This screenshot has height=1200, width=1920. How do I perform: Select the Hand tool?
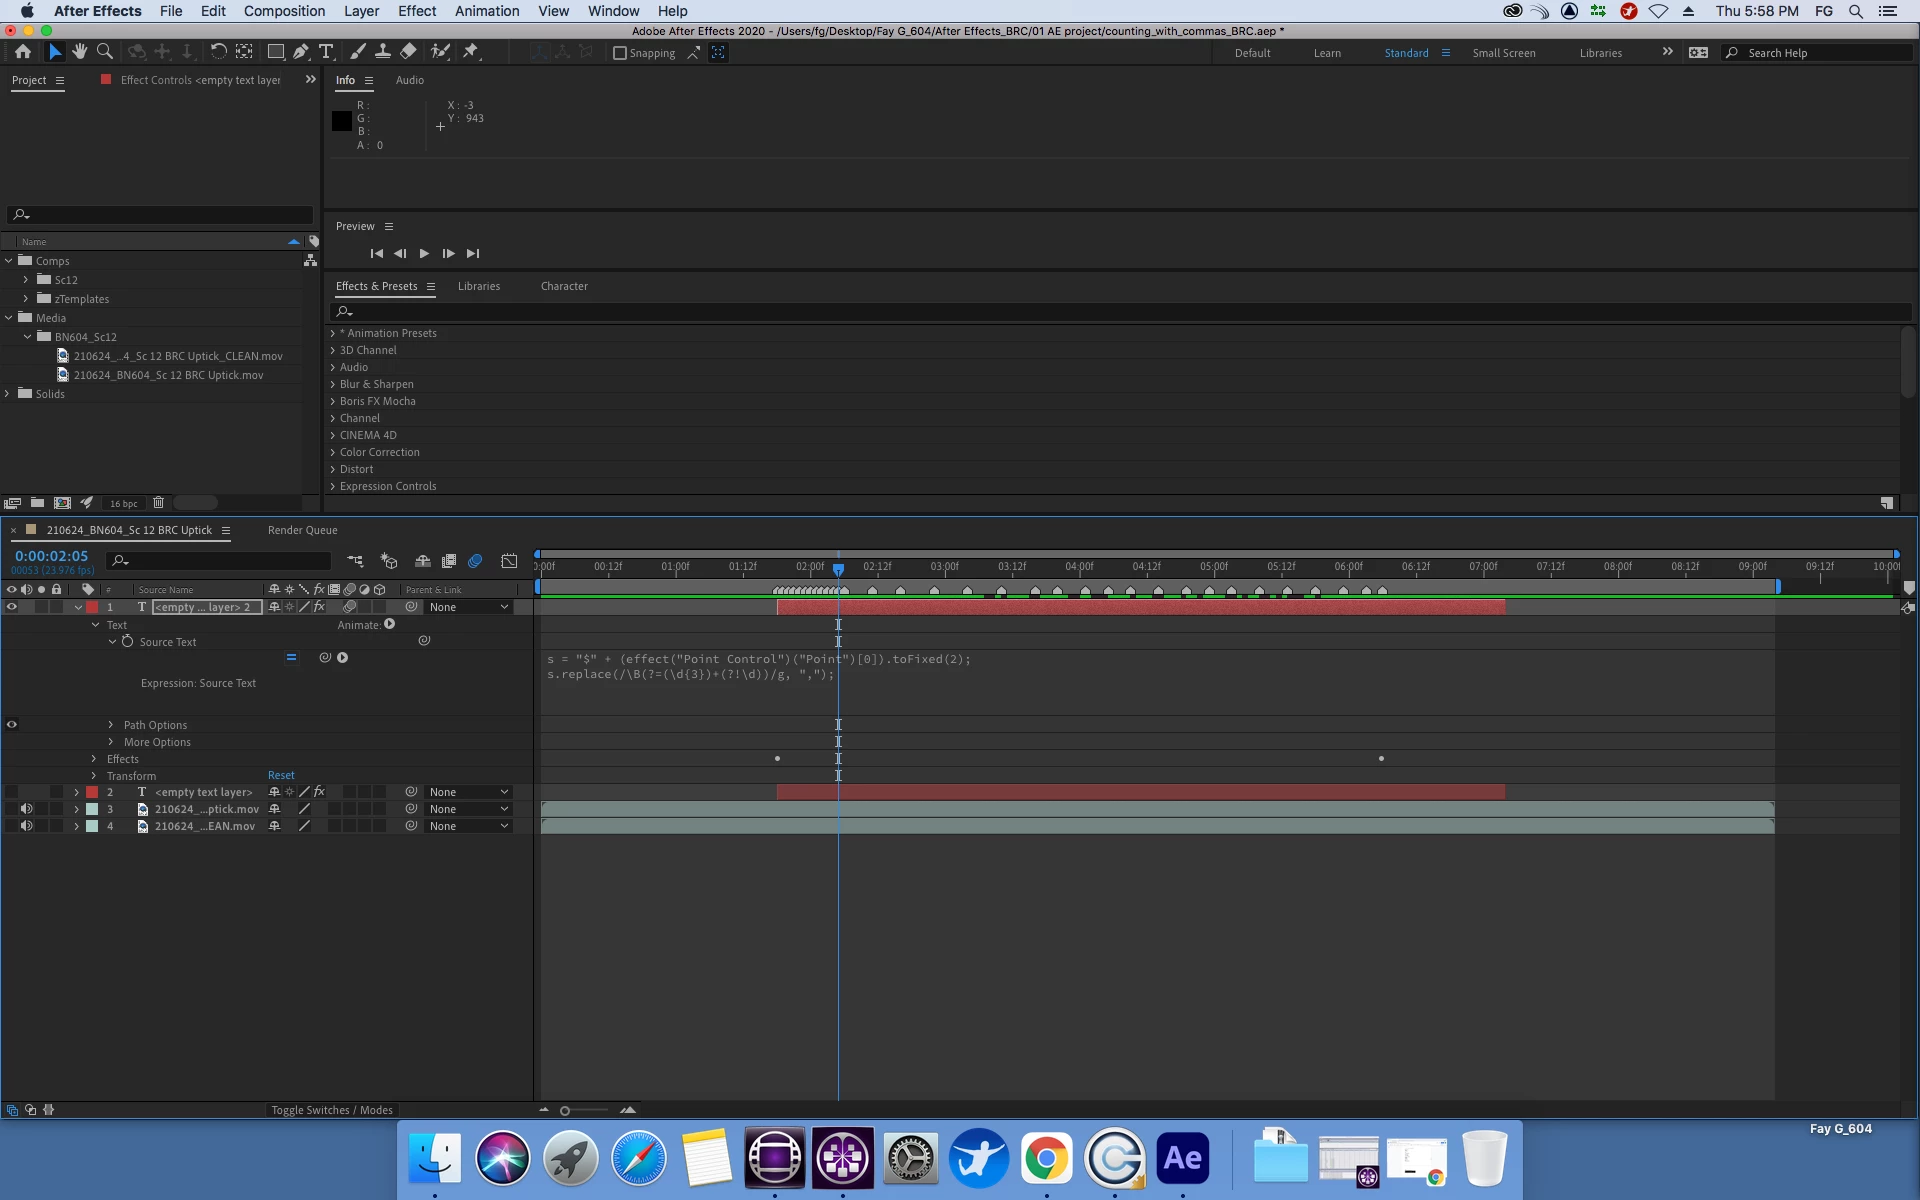[x=79, y=52]
